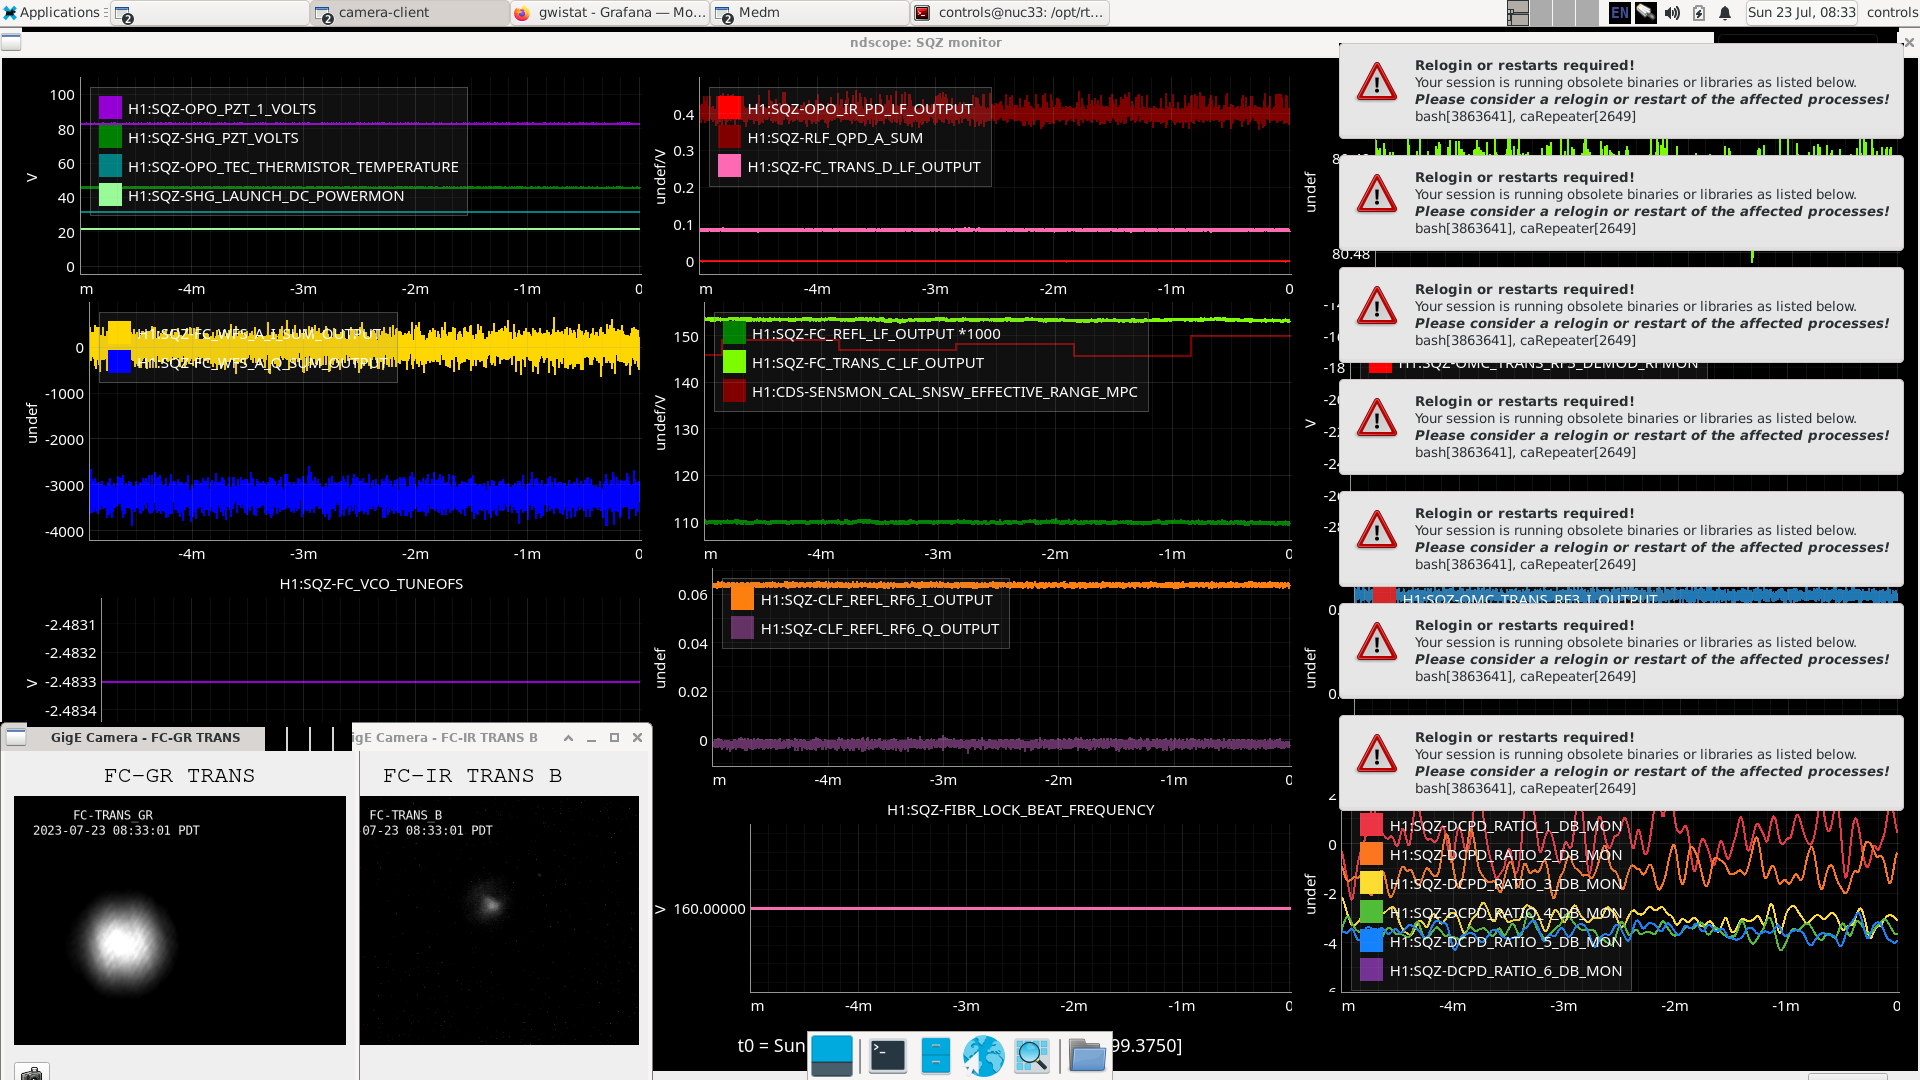Click the power battery tray icon

pos(1699,13)
